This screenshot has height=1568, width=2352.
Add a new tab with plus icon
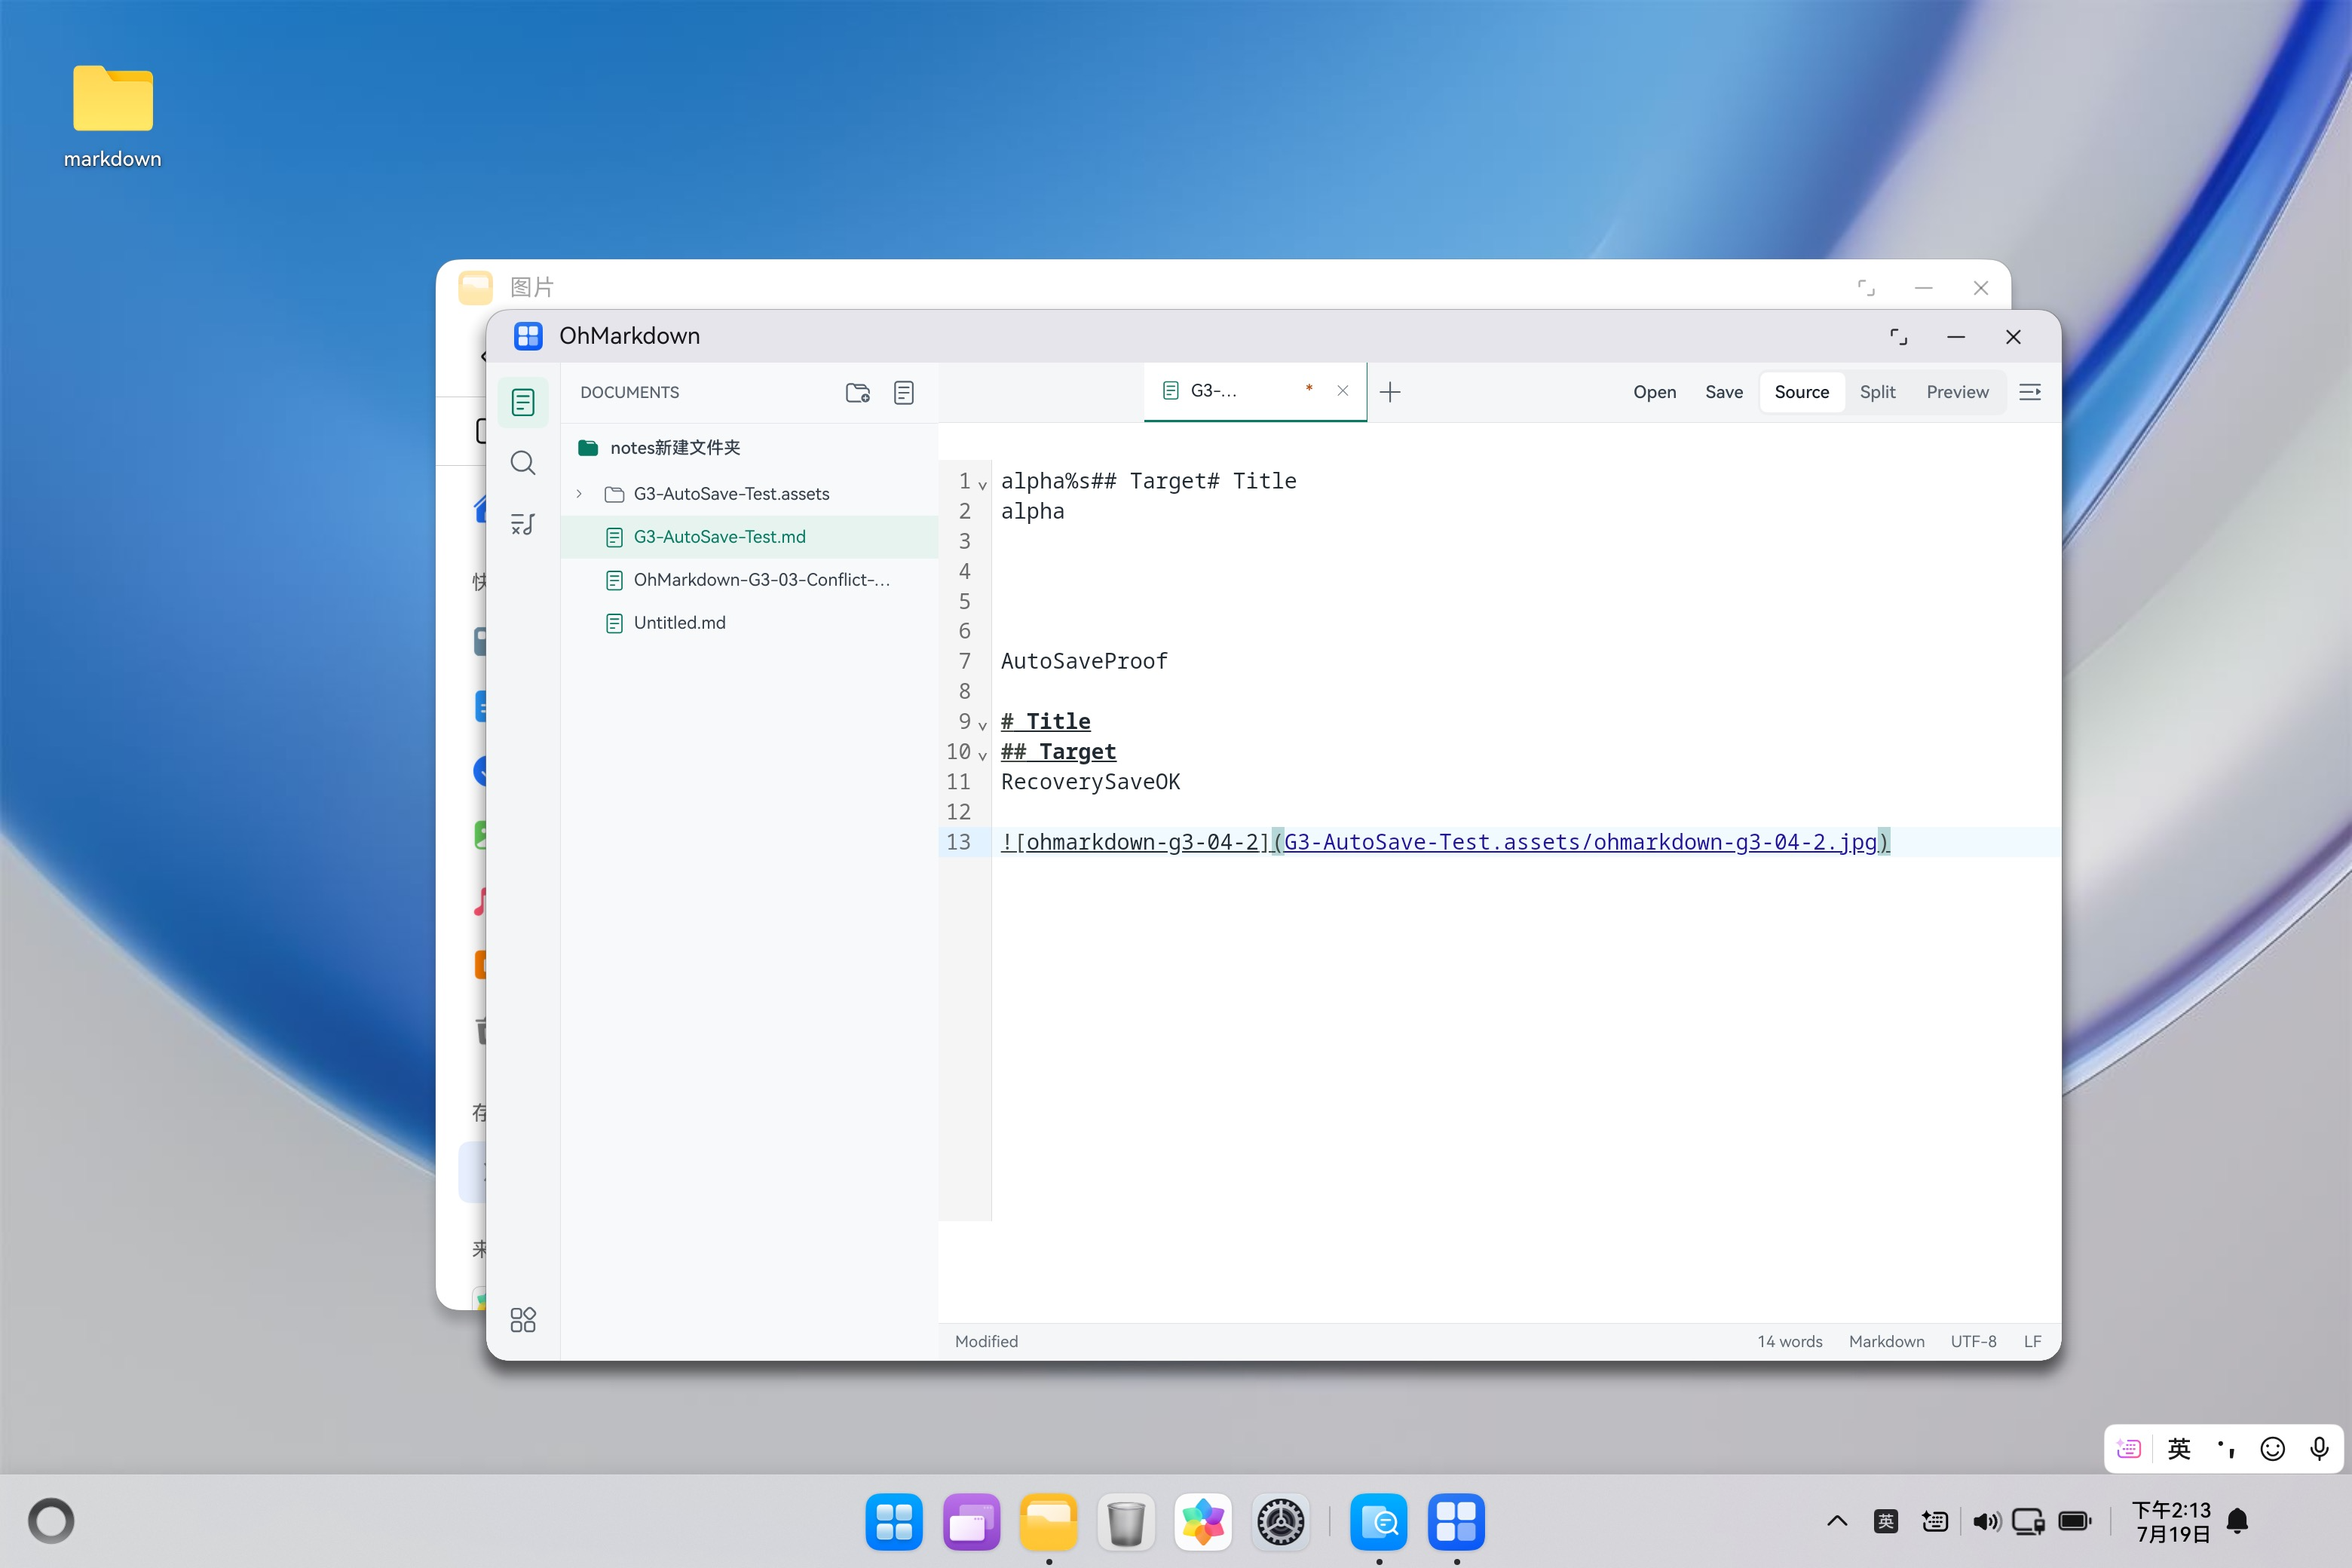[1390, 392]
